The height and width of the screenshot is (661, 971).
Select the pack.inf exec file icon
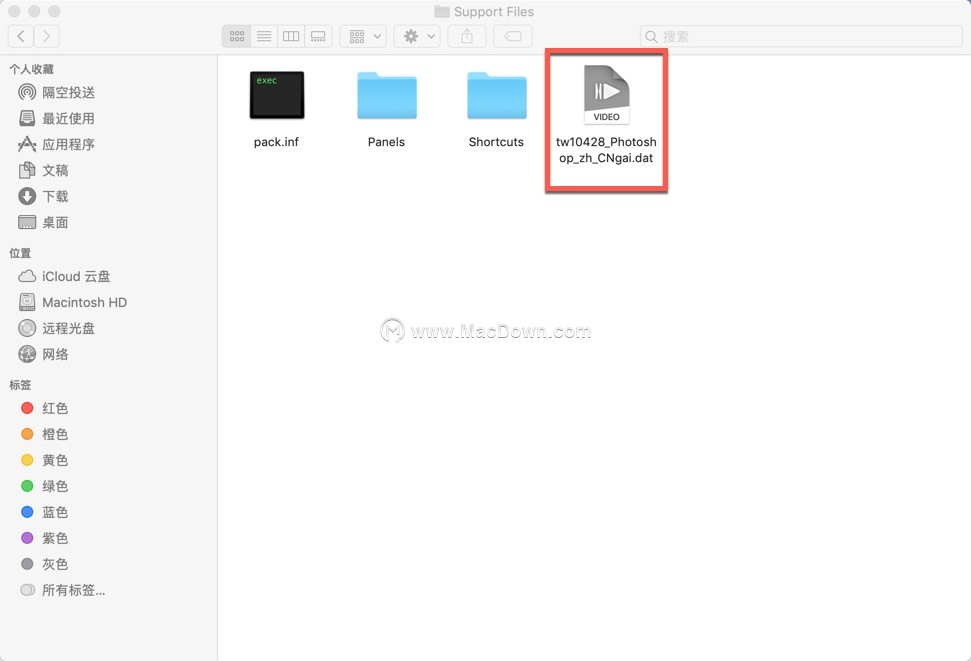[277, 95]
